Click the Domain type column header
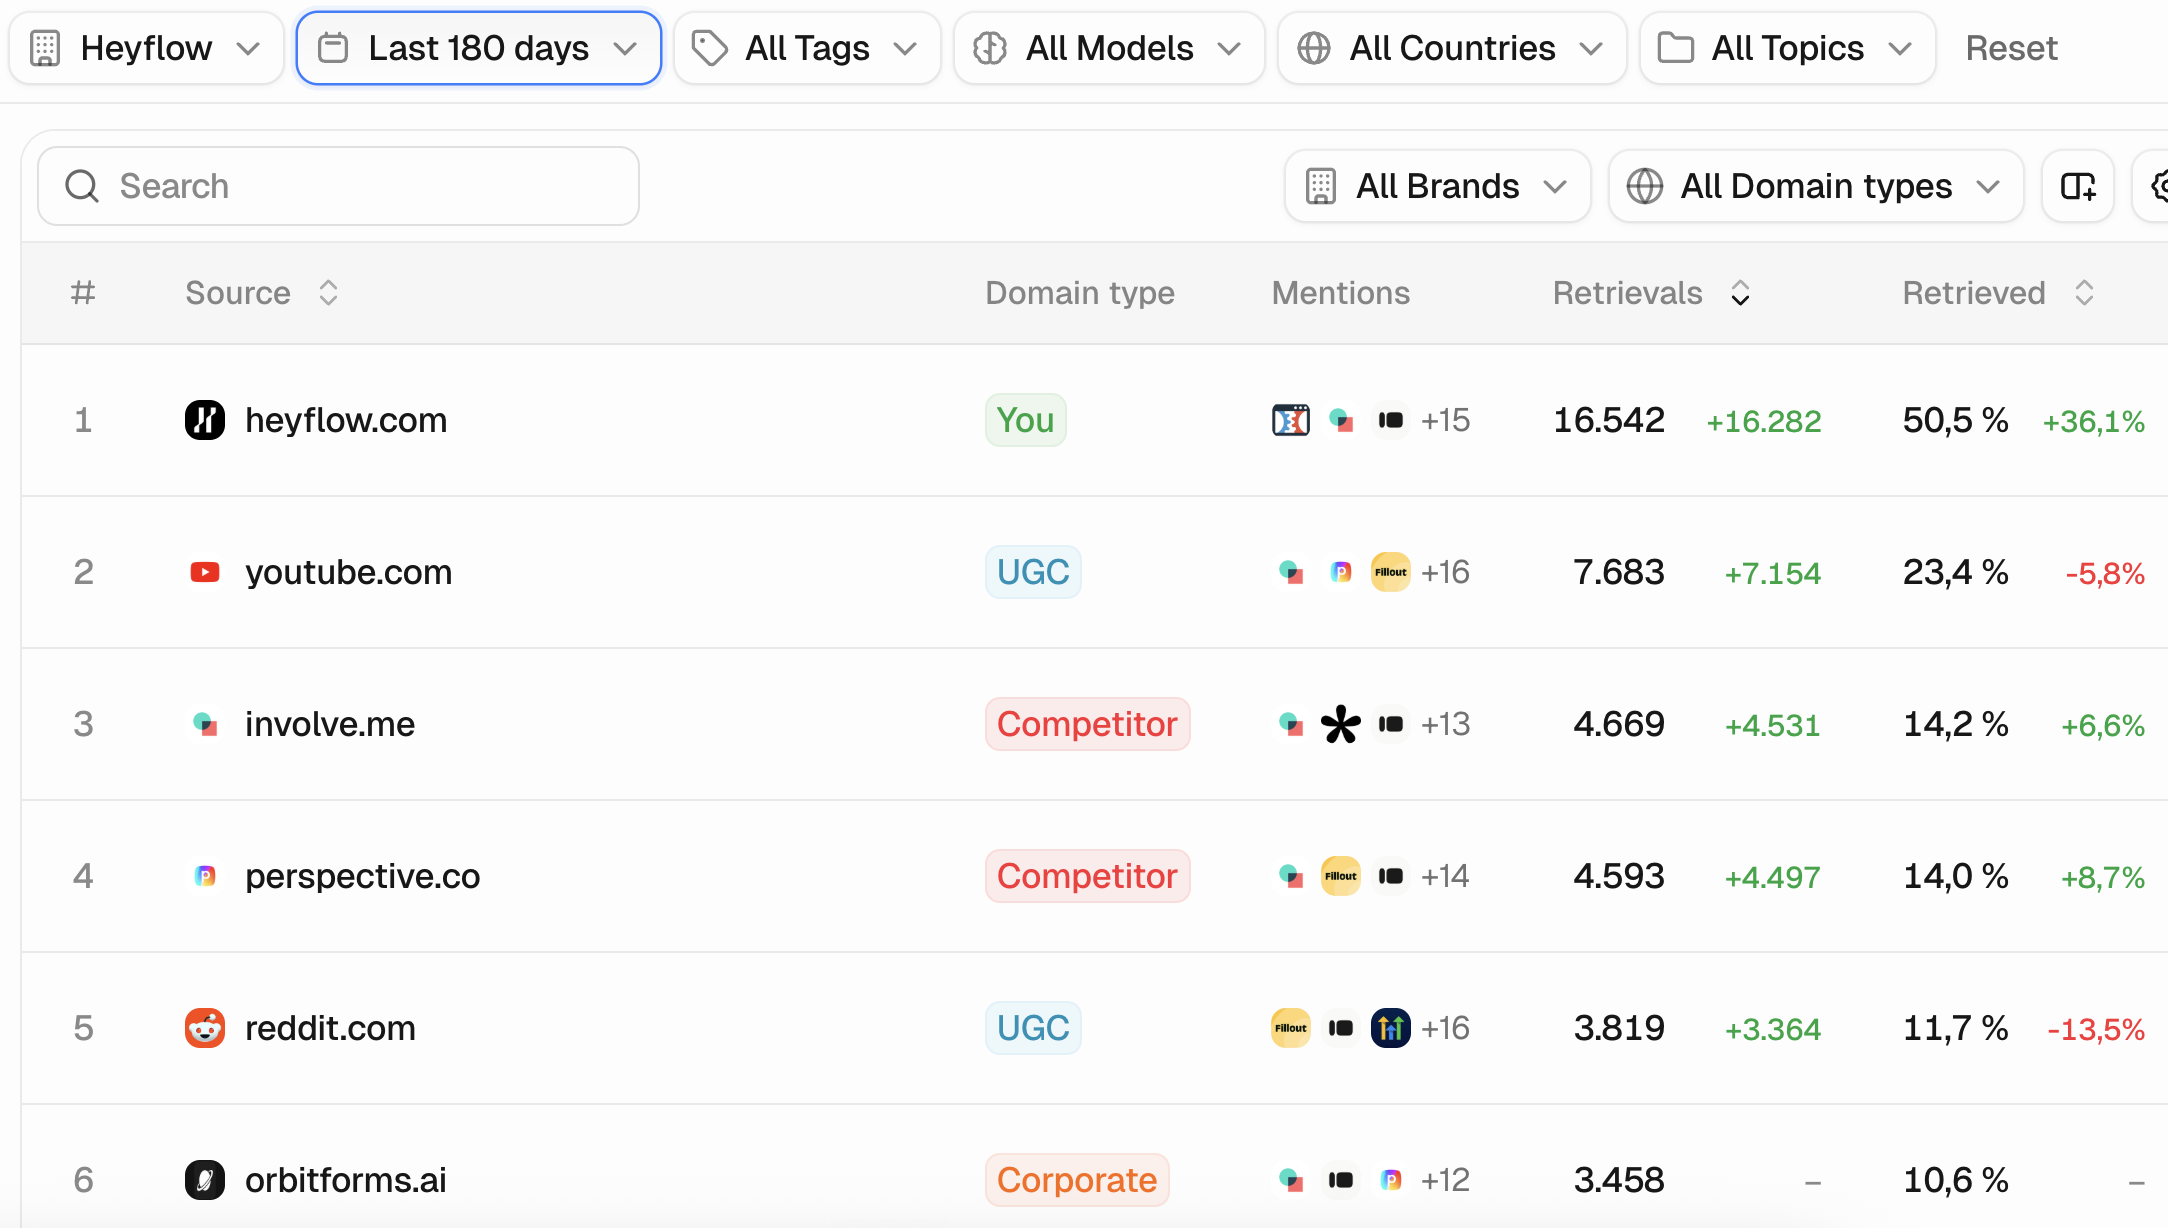Viewport: 2168px width, 1228px height. tap(1080, 293)
